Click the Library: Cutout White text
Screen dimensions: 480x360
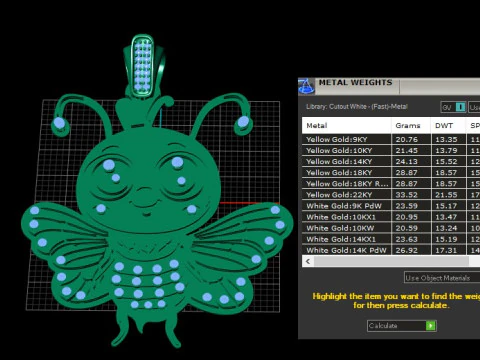coord(357,107)
